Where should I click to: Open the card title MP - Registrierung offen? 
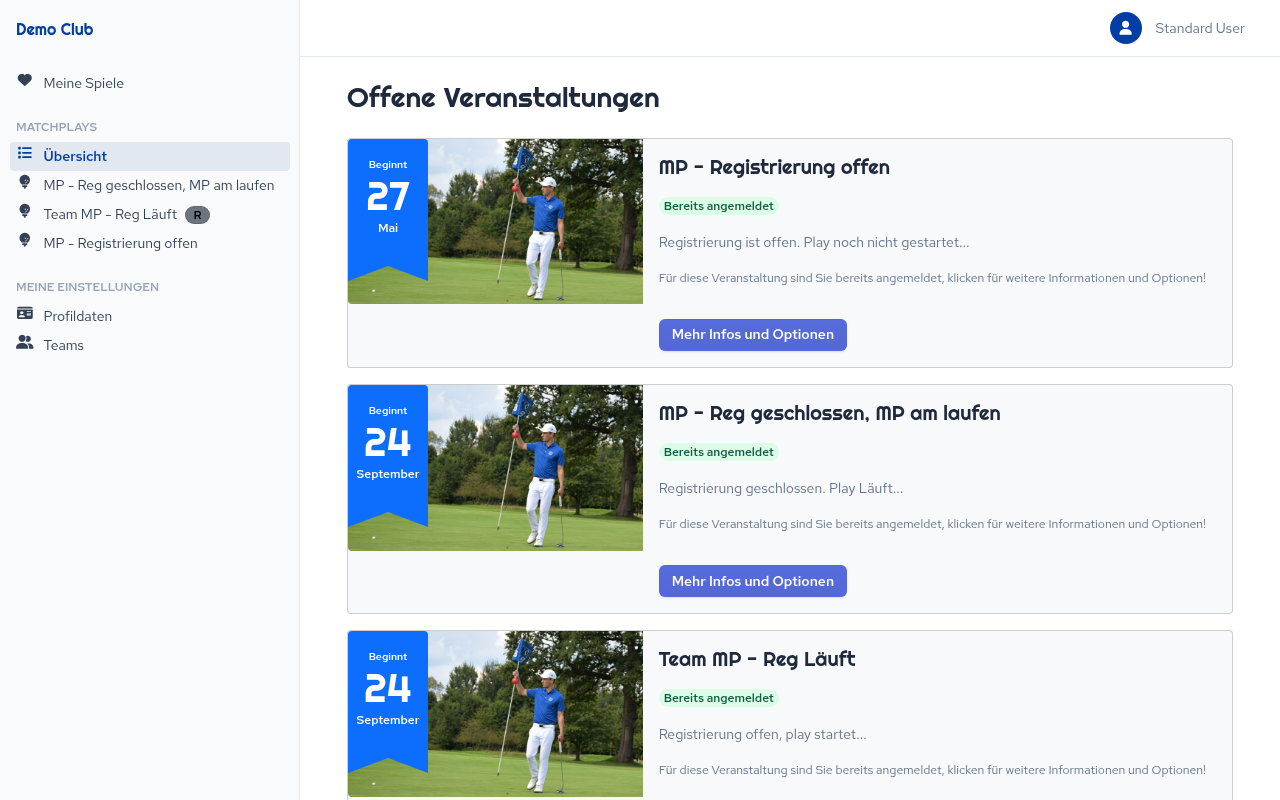[774, 167]
